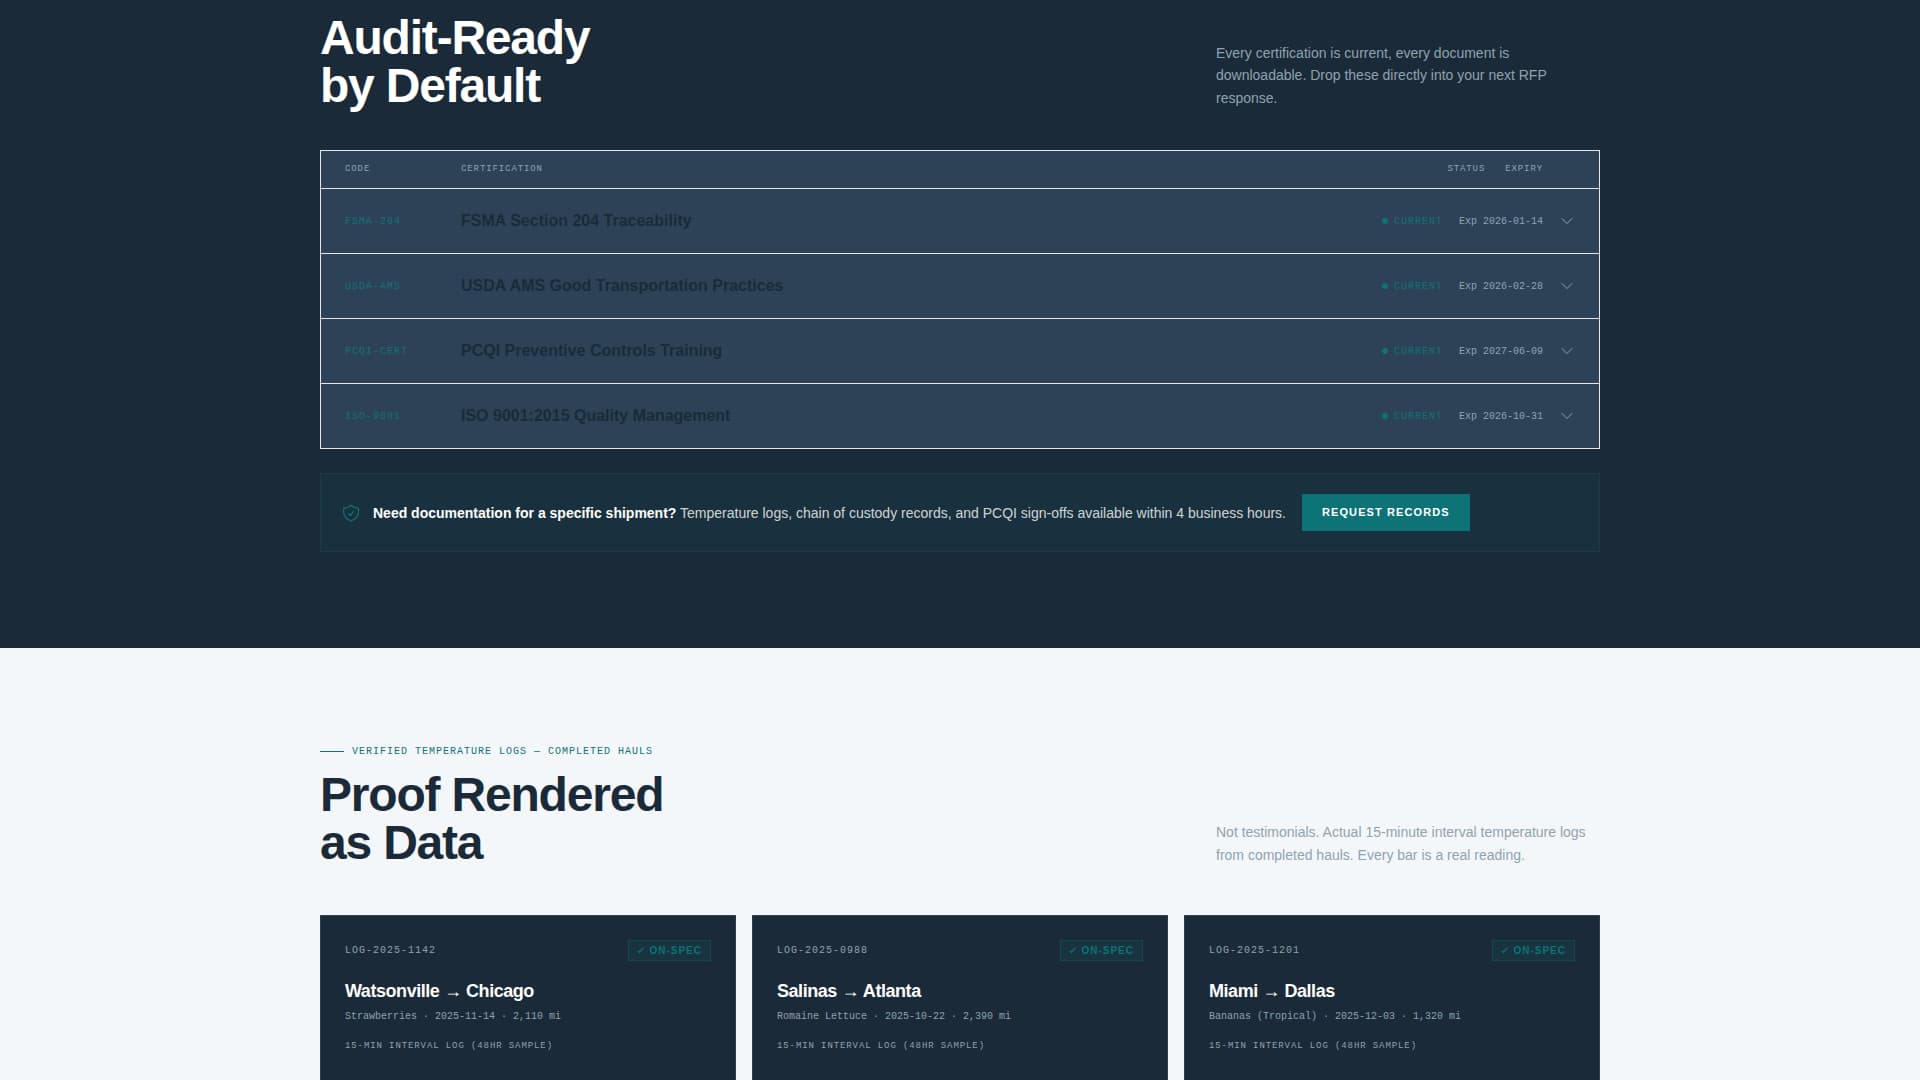Click ON-SPEC badge on LOG-2025-1201 card

click(x=1533, y=950)
